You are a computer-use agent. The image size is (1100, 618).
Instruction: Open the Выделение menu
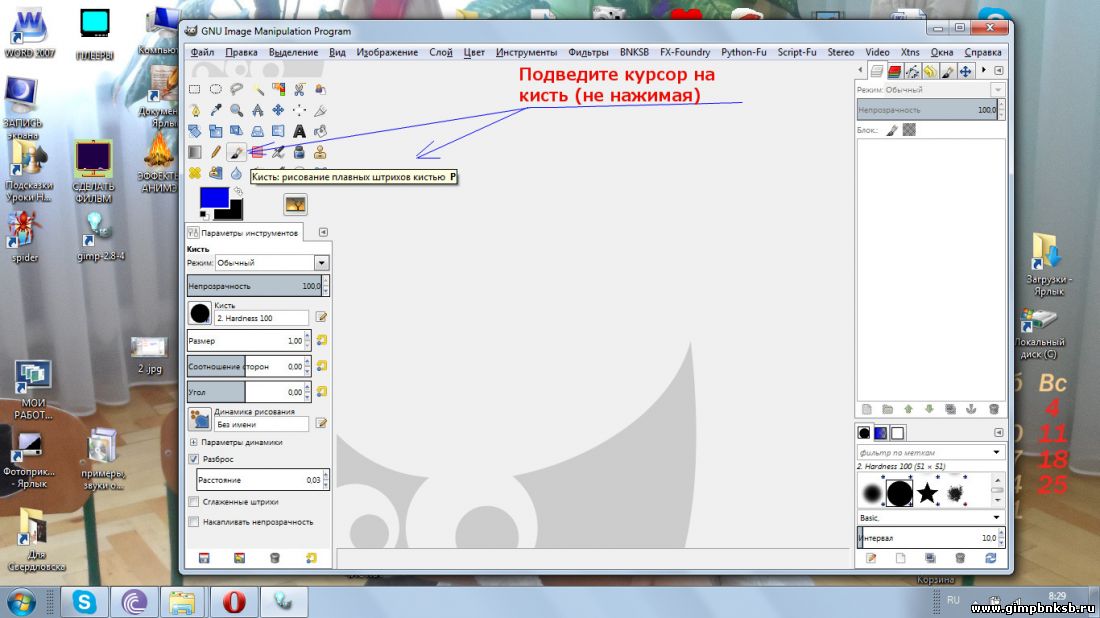coord(293,52)
